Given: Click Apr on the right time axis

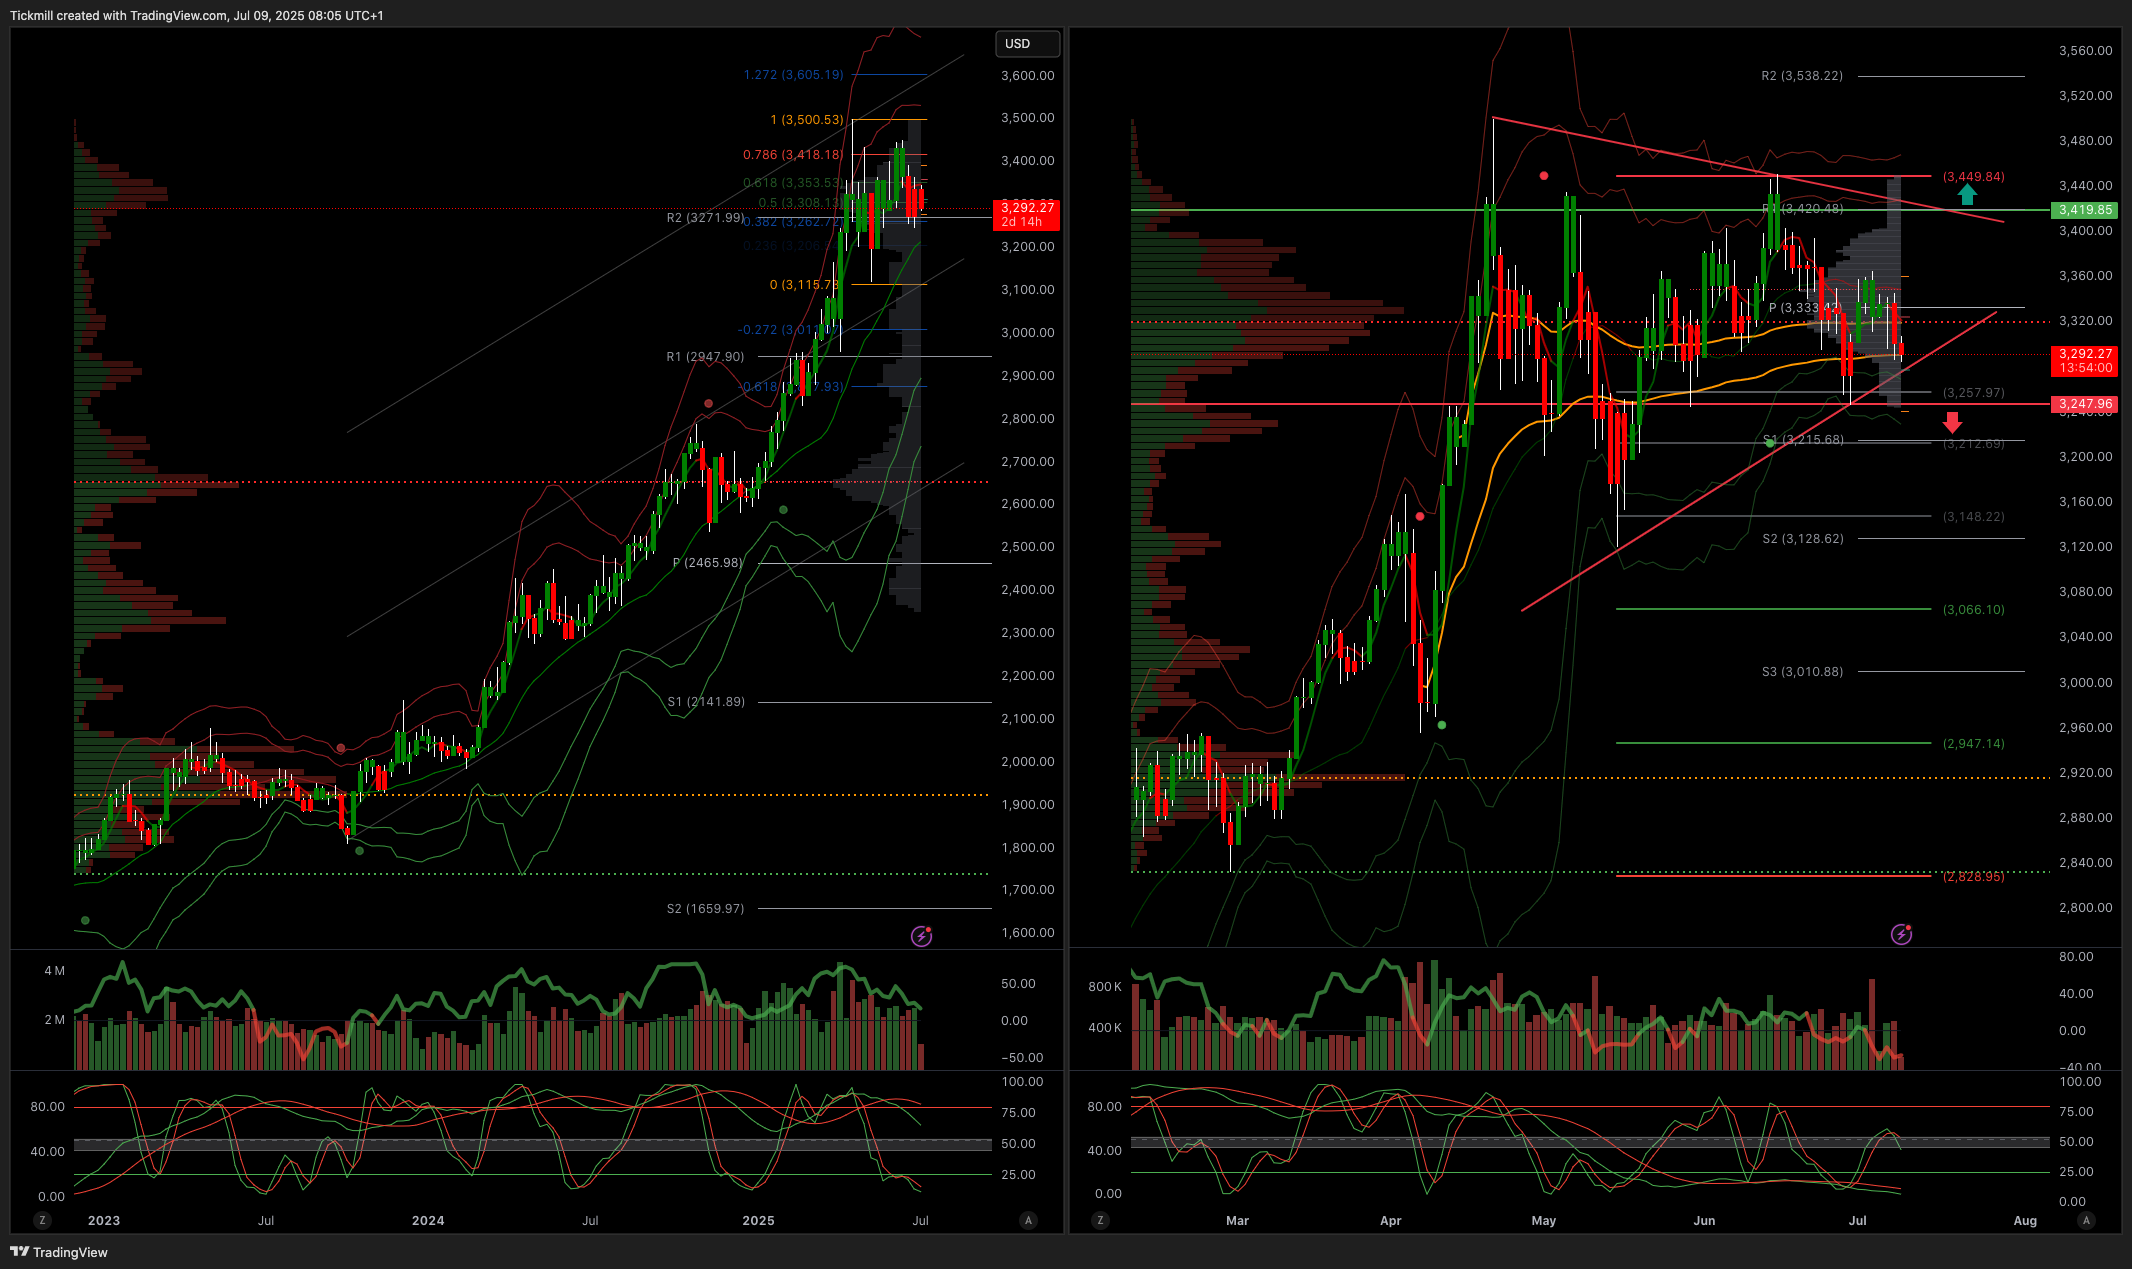Looking at the screenshot, I should point(1390,1220).
